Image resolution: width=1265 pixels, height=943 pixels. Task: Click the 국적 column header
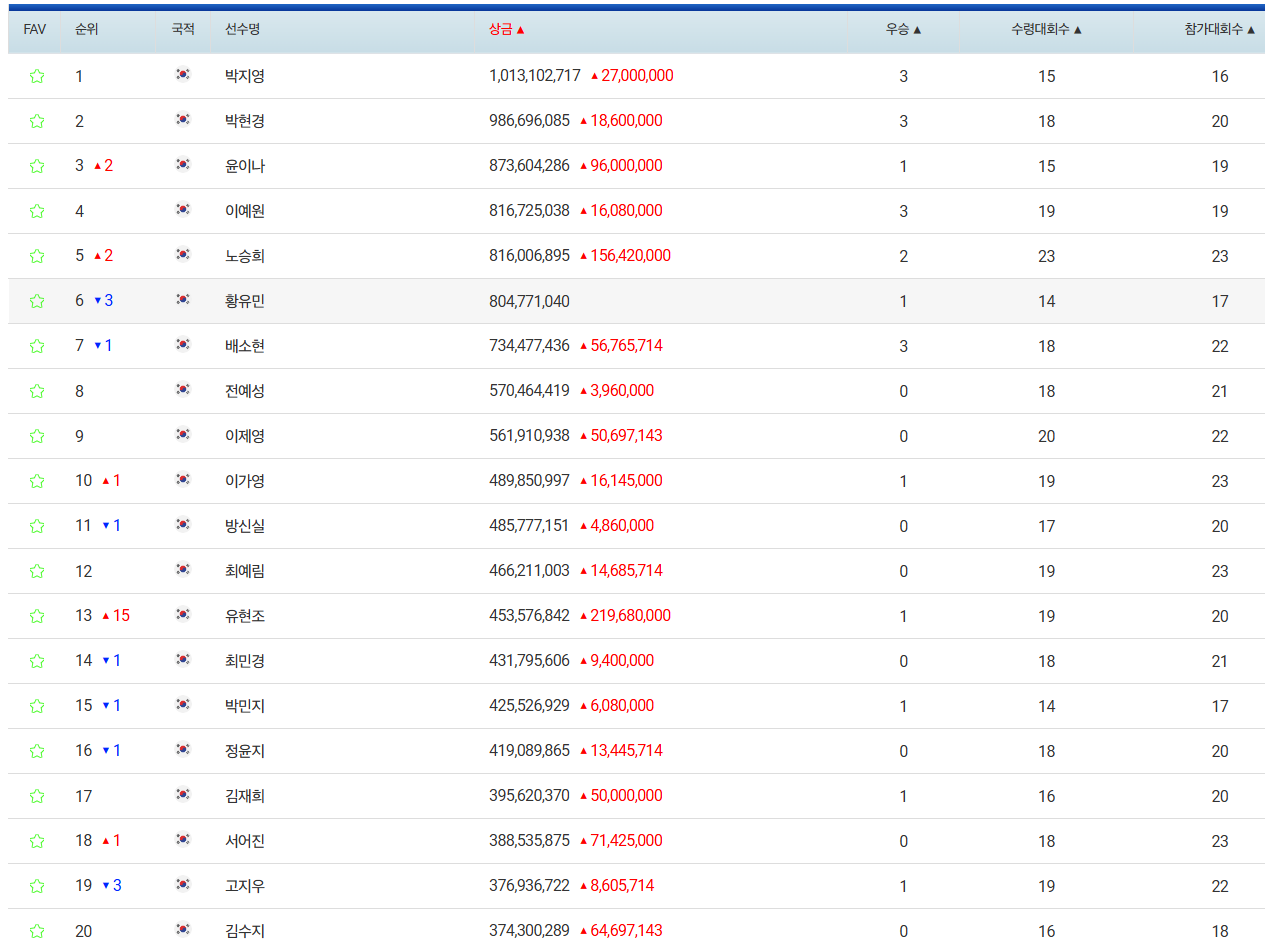coord(182,30)
